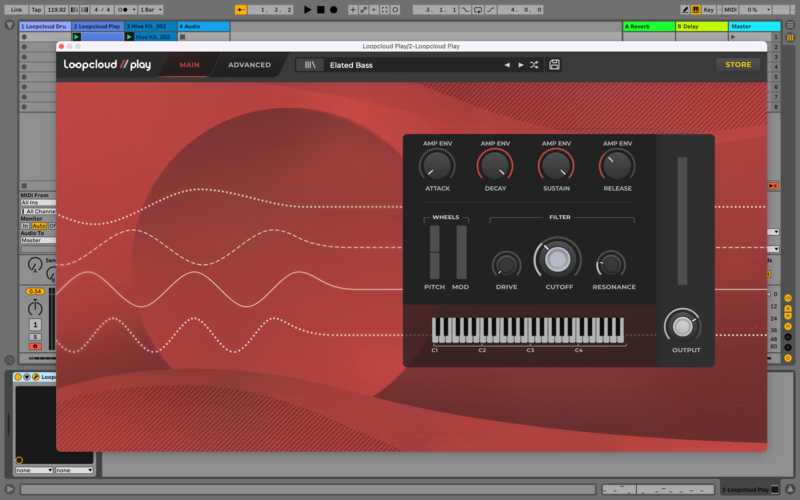Click the Output volume knob
The width and height of the screenshot is (800, 500).
[x=683, y=327]
